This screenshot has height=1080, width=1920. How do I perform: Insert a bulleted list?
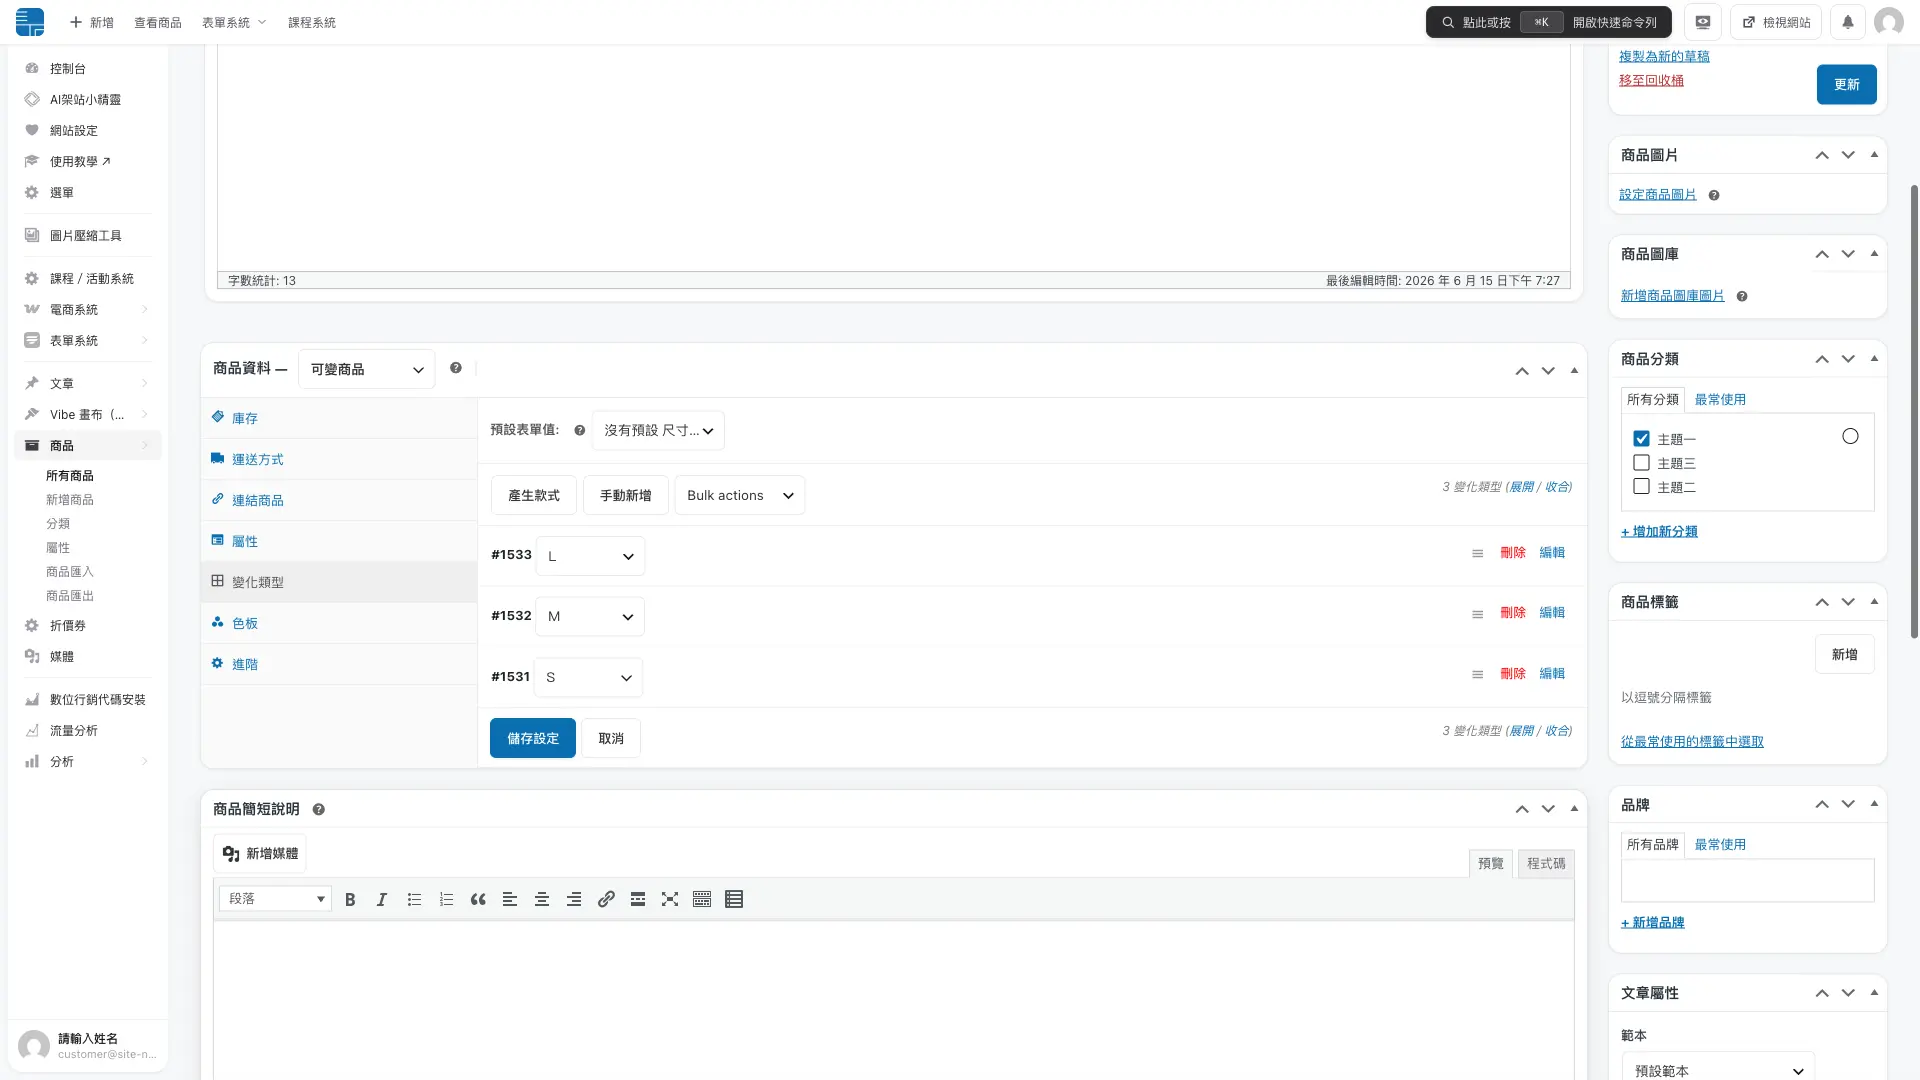[414, 899]
